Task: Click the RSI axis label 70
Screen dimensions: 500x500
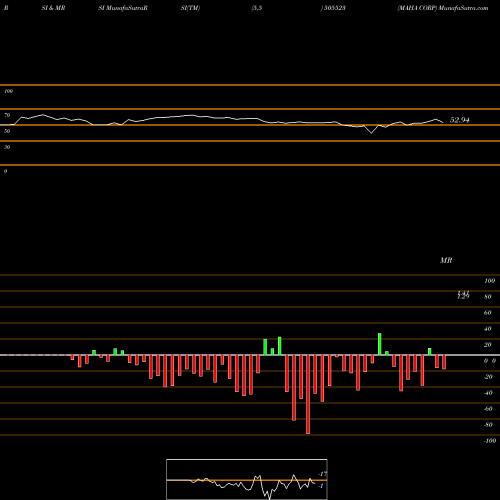Action: pyautogui.click(x=7, y=115)
